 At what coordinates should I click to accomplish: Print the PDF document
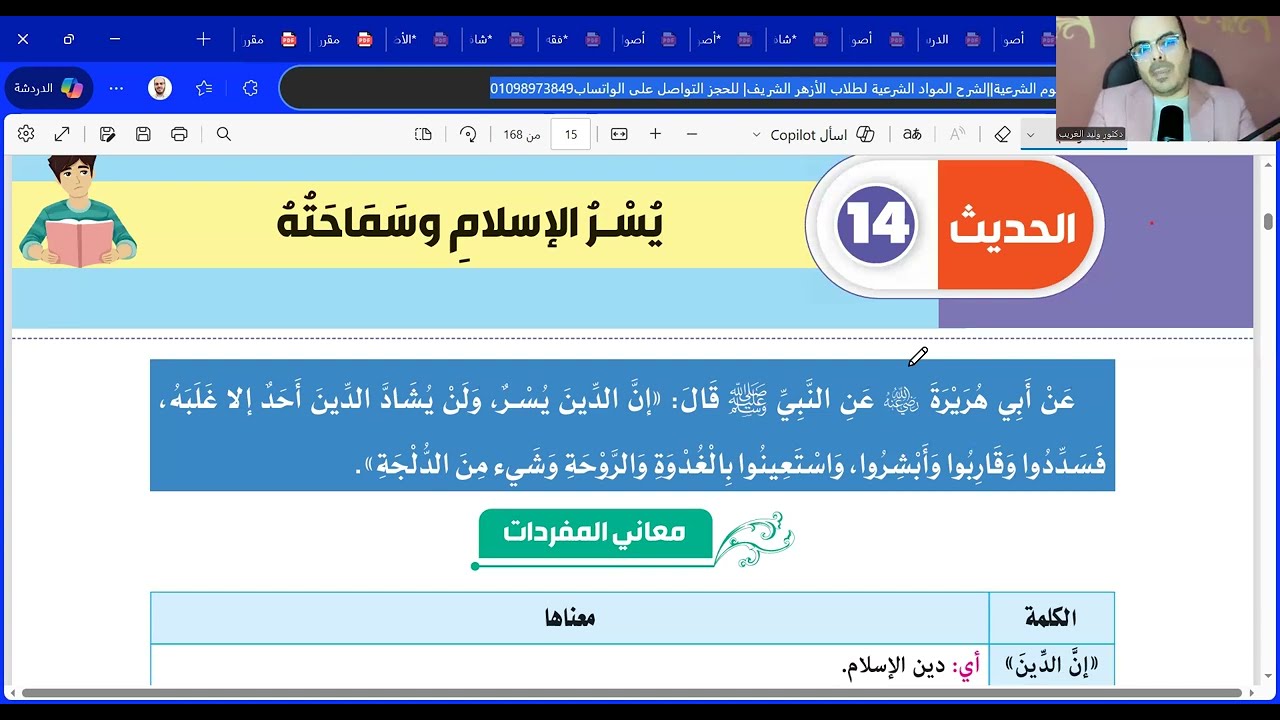[179, 134]
